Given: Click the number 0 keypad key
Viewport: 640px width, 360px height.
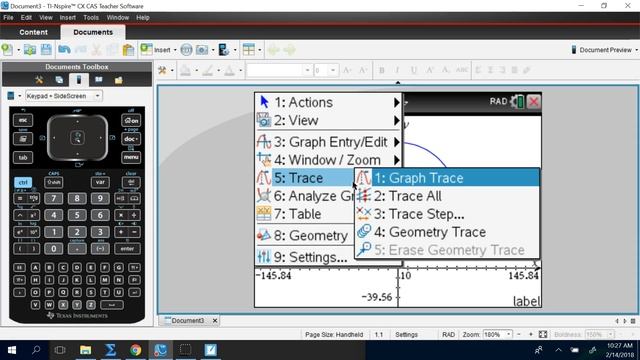Looking at the screenshot, I should [x=53, y=249].
